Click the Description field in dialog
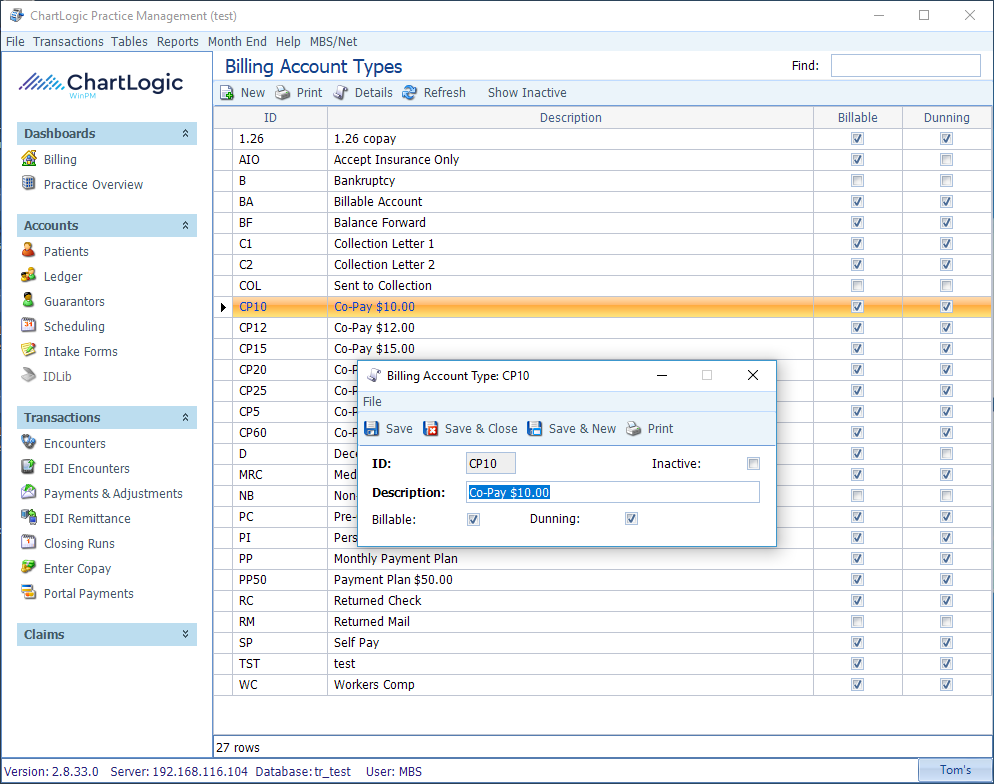The width and height of the screenshot is (994, 784). [x=612, y=492]
